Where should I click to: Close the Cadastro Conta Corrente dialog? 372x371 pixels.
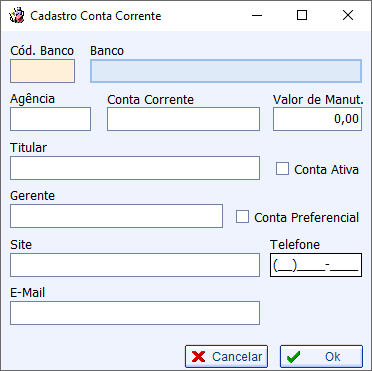coord(348,15)
